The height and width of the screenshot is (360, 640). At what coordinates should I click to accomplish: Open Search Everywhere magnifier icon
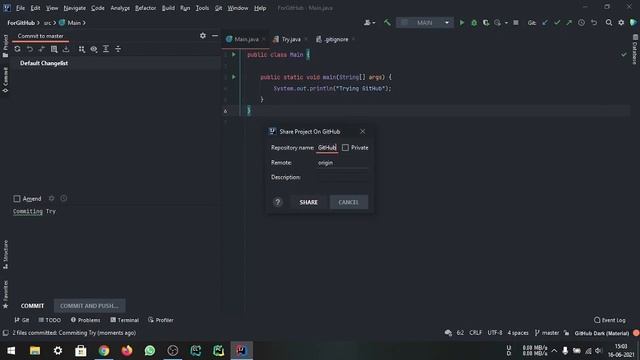[x=609, y=23]
